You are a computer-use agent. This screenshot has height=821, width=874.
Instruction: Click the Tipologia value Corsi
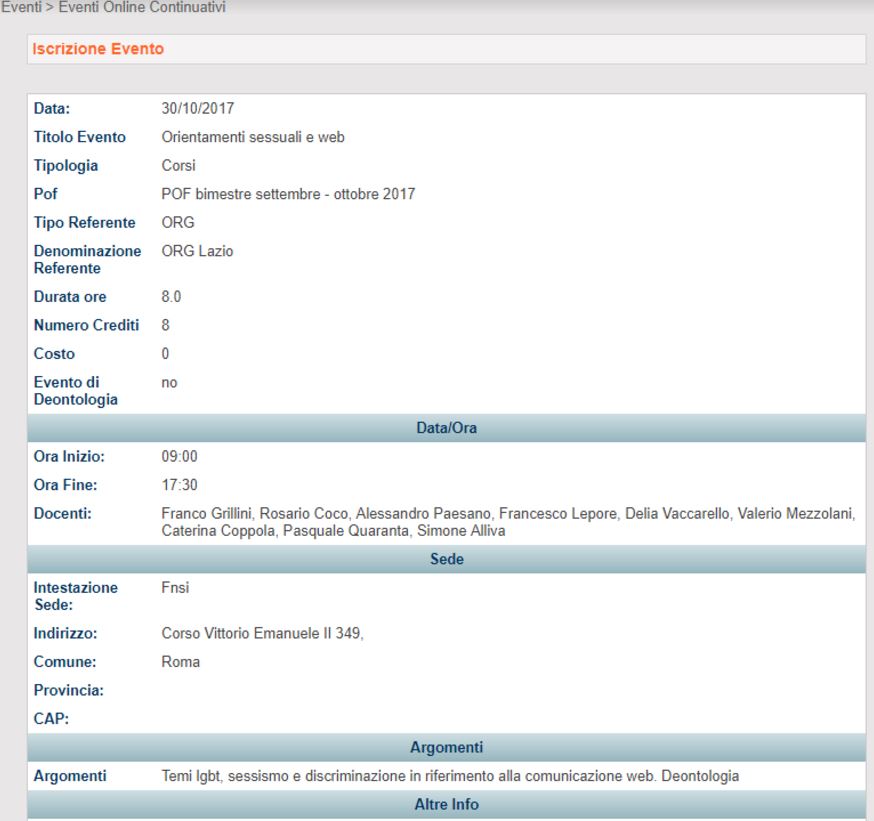(178, 166)
